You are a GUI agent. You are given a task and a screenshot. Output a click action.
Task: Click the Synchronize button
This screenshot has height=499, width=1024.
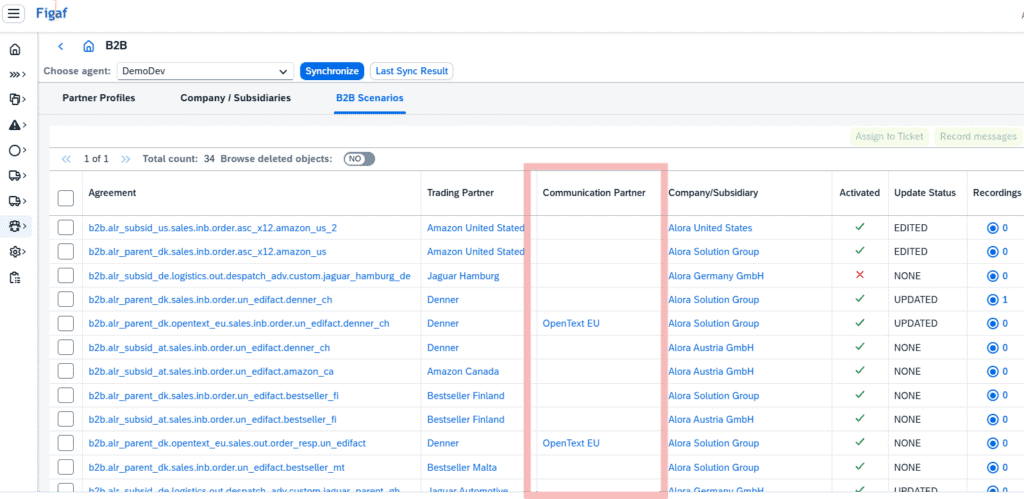coord(332,71)
